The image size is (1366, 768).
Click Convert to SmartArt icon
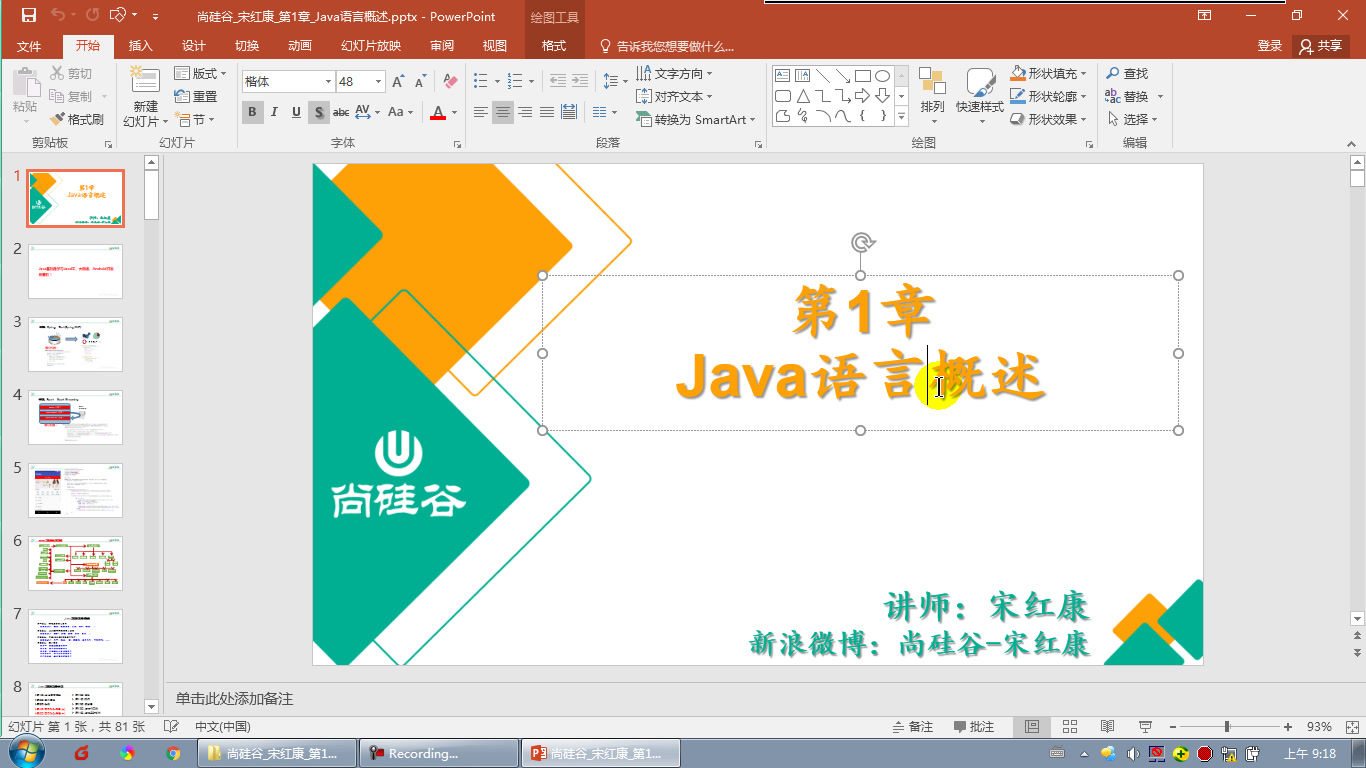point(644,119)
